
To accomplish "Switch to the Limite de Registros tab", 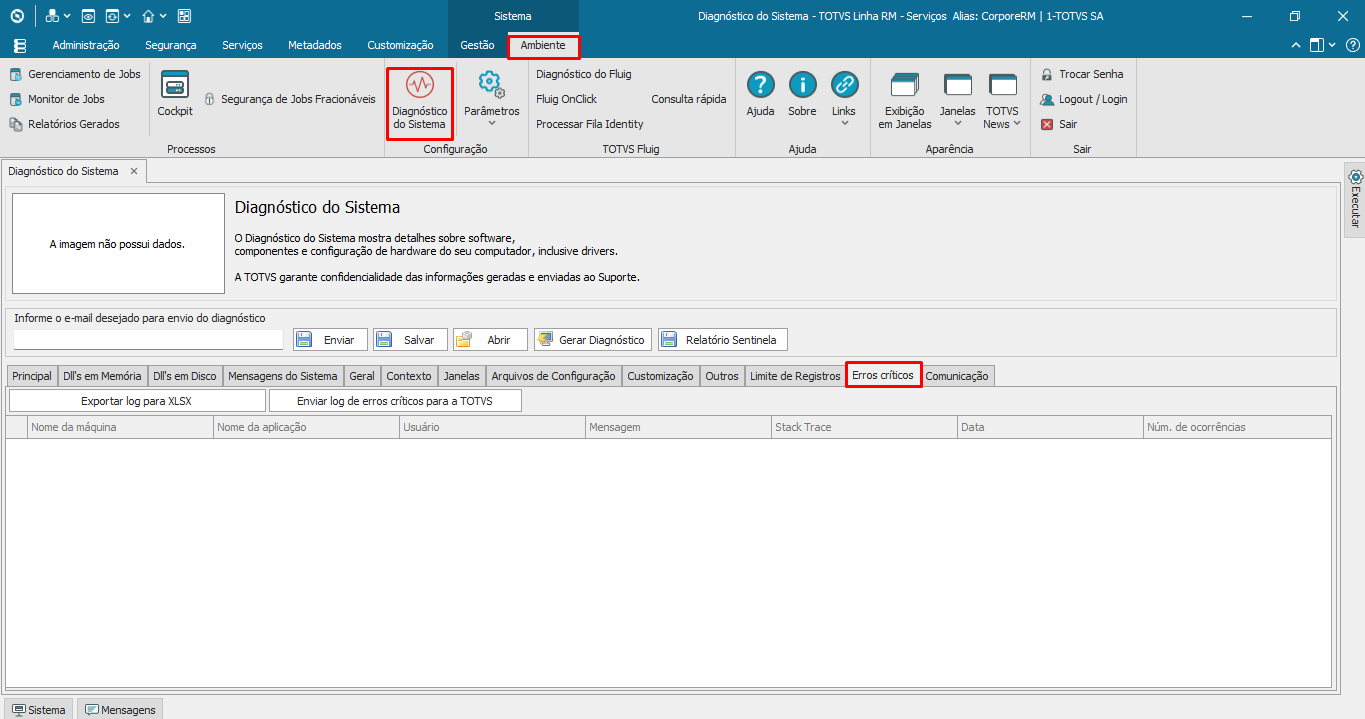I will (x=795, y=376).
